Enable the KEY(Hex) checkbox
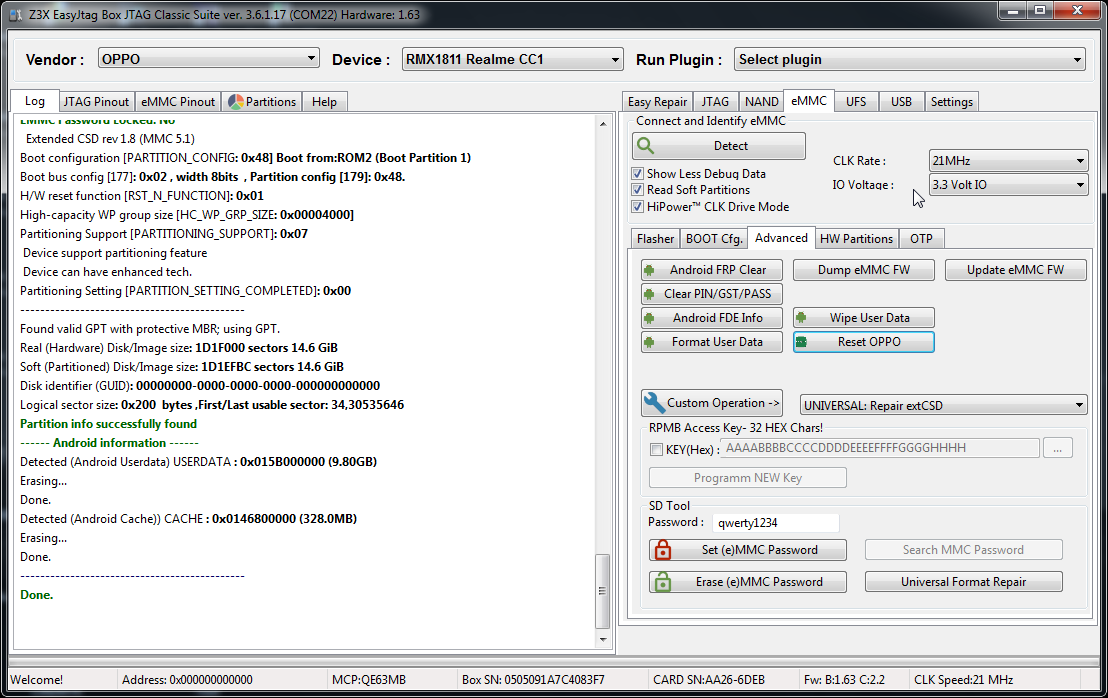Image resolution: width=1108 pixels, height=698 pixels. click(x=657, y=449)
